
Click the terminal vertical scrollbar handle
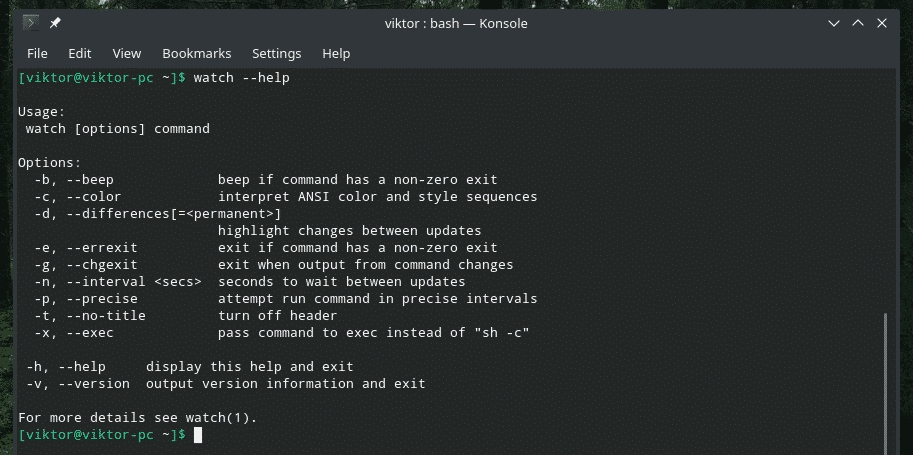click(x=884, y=378)
